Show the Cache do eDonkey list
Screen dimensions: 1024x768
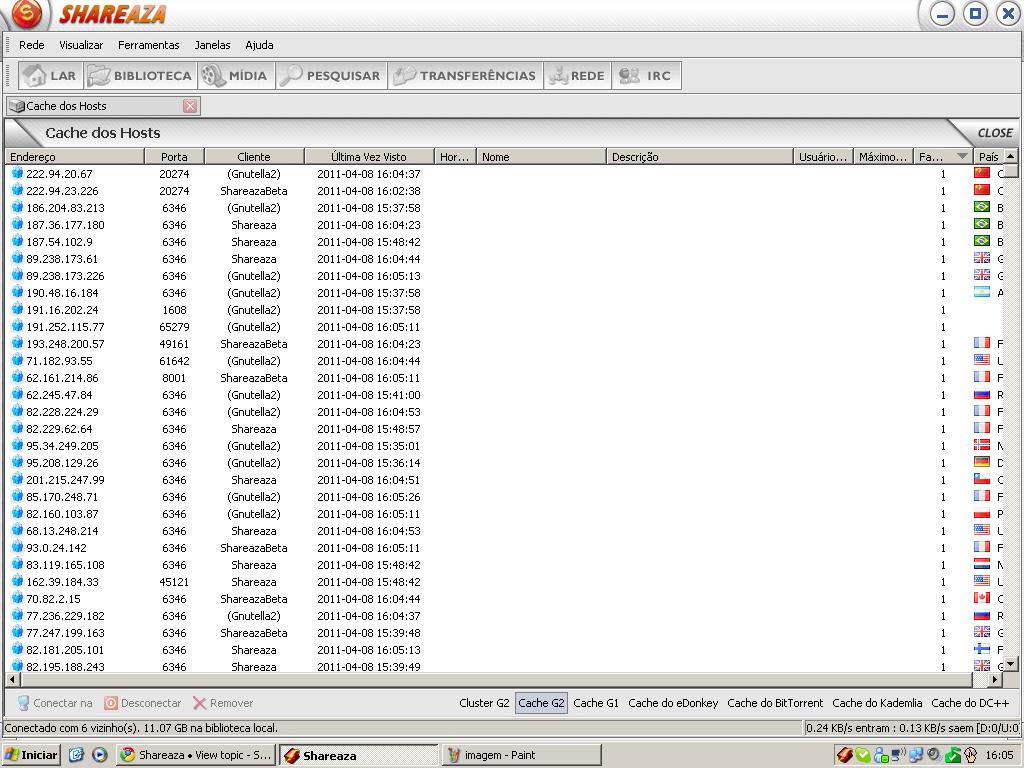click(673, 703)
